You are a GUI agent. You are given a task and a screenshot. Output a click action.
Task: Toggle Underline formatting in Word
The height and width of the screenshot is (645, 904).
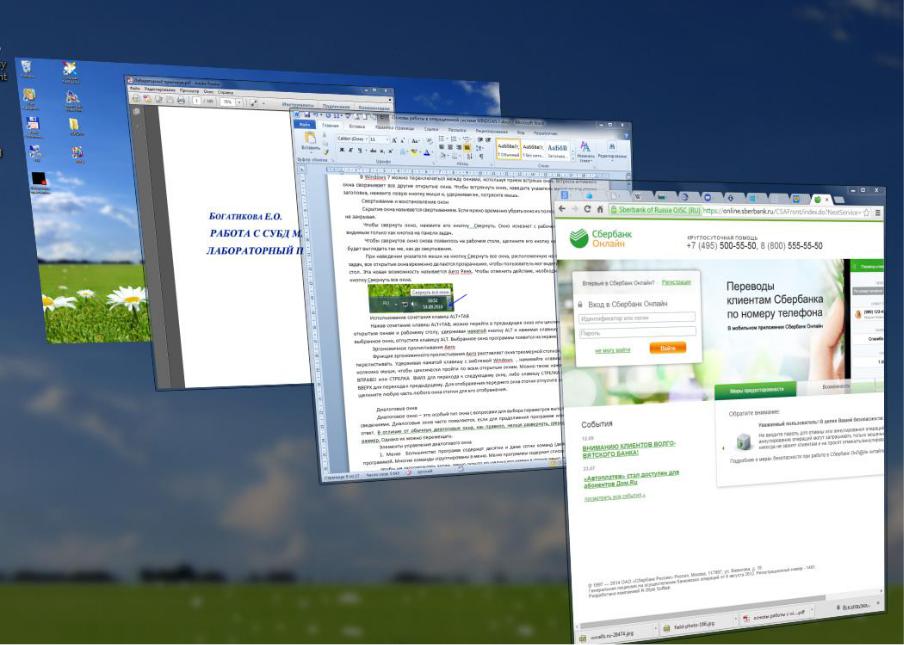pos(360,150)
